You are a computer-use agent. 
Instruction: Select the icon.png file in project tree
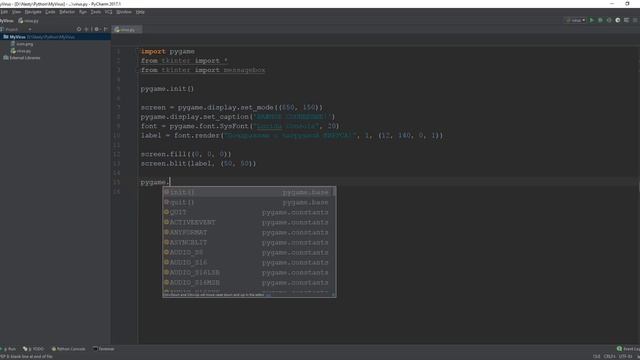(22, 44)
